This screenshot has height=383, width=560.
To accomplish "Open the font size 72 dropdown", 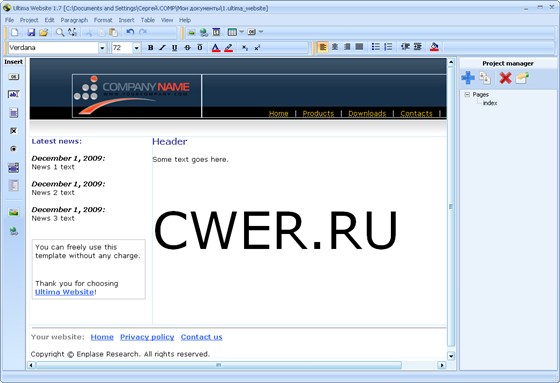I will click(136, 48).
